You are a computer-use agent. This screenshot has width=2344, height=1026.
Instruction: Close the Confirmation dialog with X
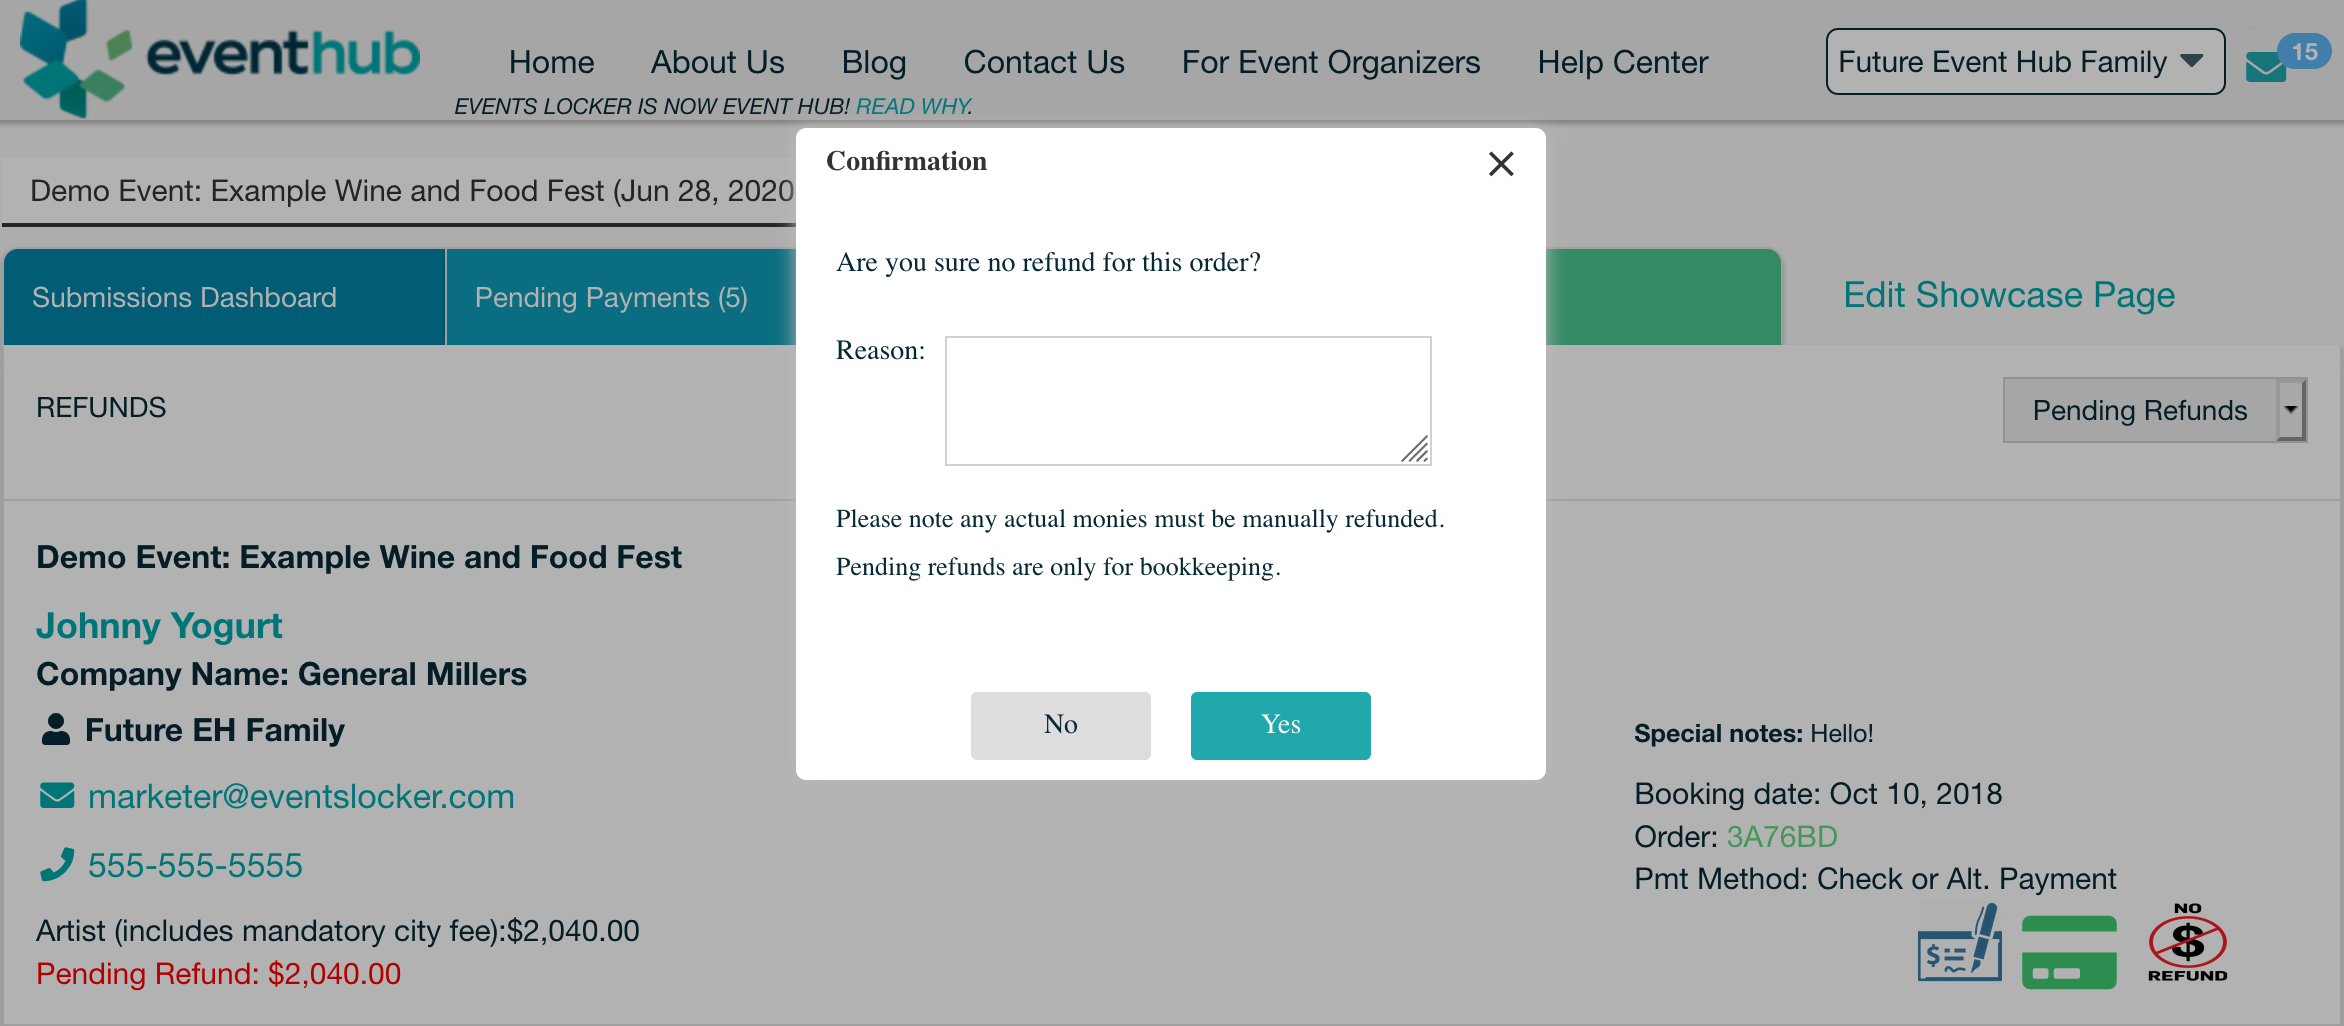1500,163
